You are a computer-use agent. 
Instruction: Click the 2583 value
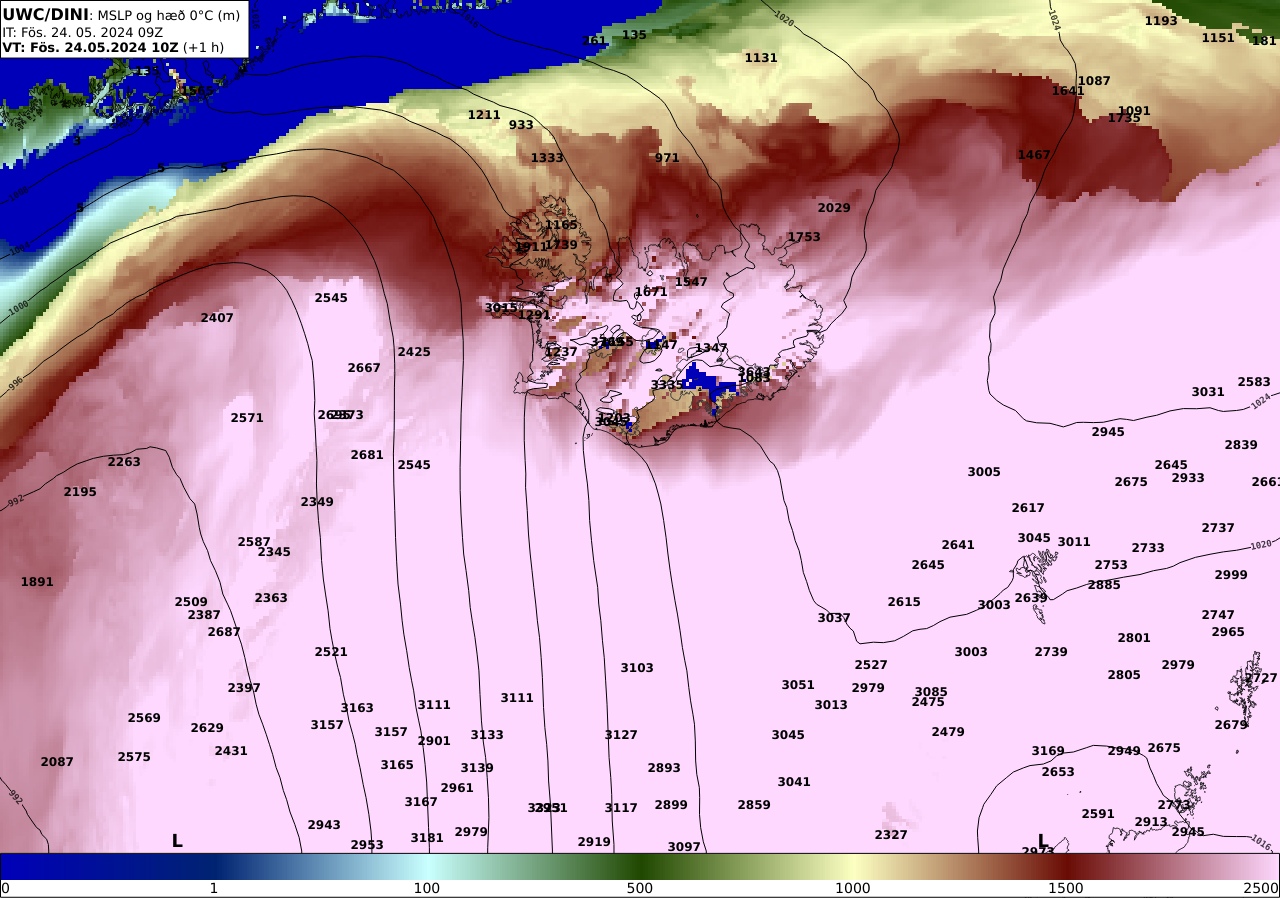1254,382
